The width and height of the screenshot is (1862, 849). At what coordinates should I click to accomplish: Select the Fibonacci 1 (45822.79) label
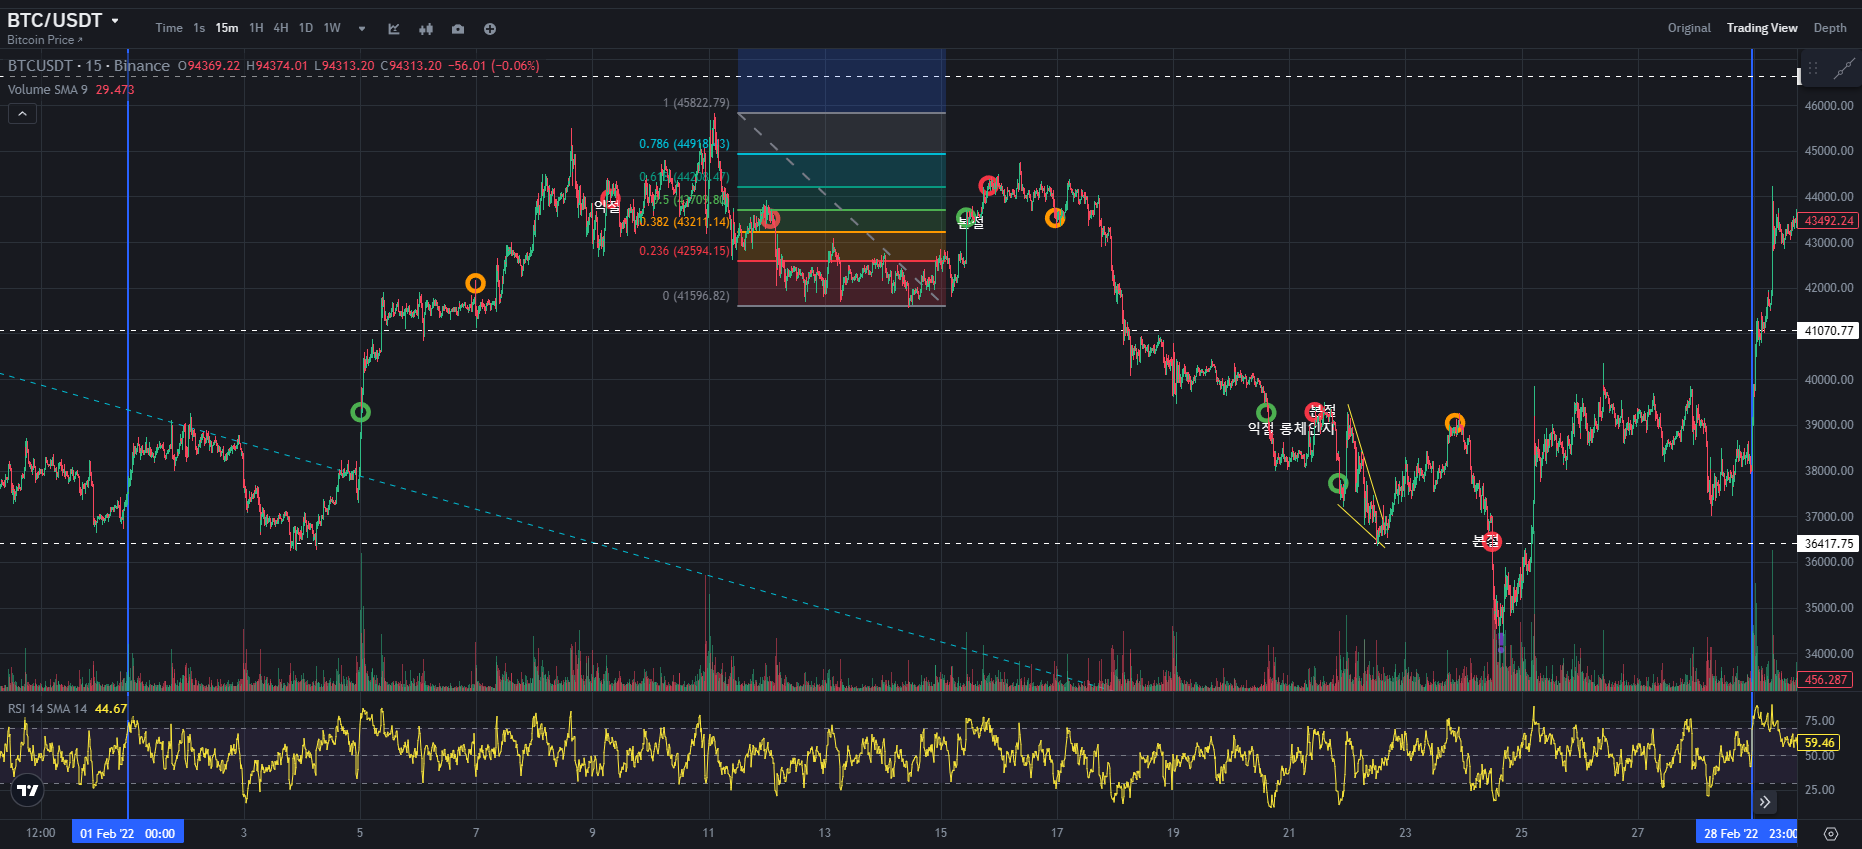point(696,103)
